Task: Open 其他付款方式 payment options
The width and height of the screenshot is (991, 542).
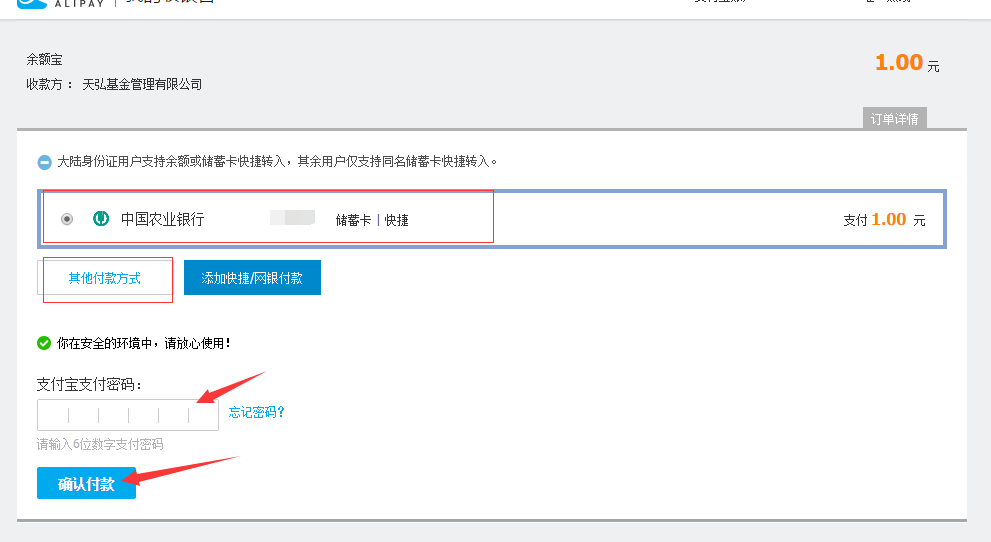Action: pos(104,278)
